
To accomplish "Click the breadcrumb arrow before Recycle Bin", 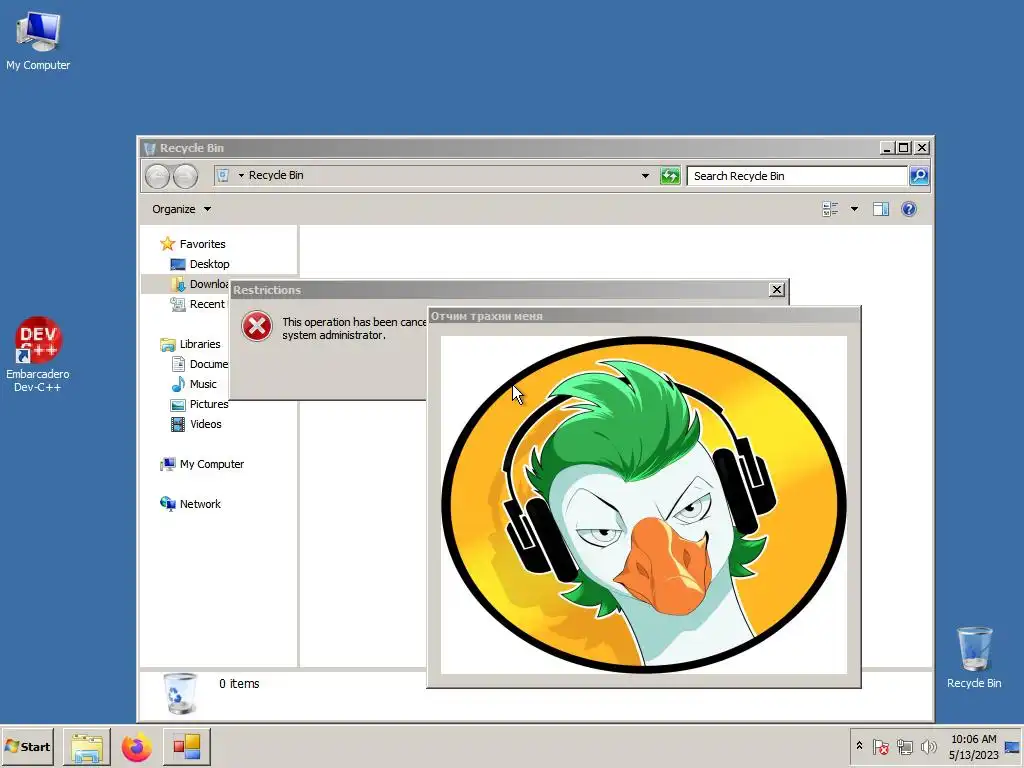I will click(241, 176).
